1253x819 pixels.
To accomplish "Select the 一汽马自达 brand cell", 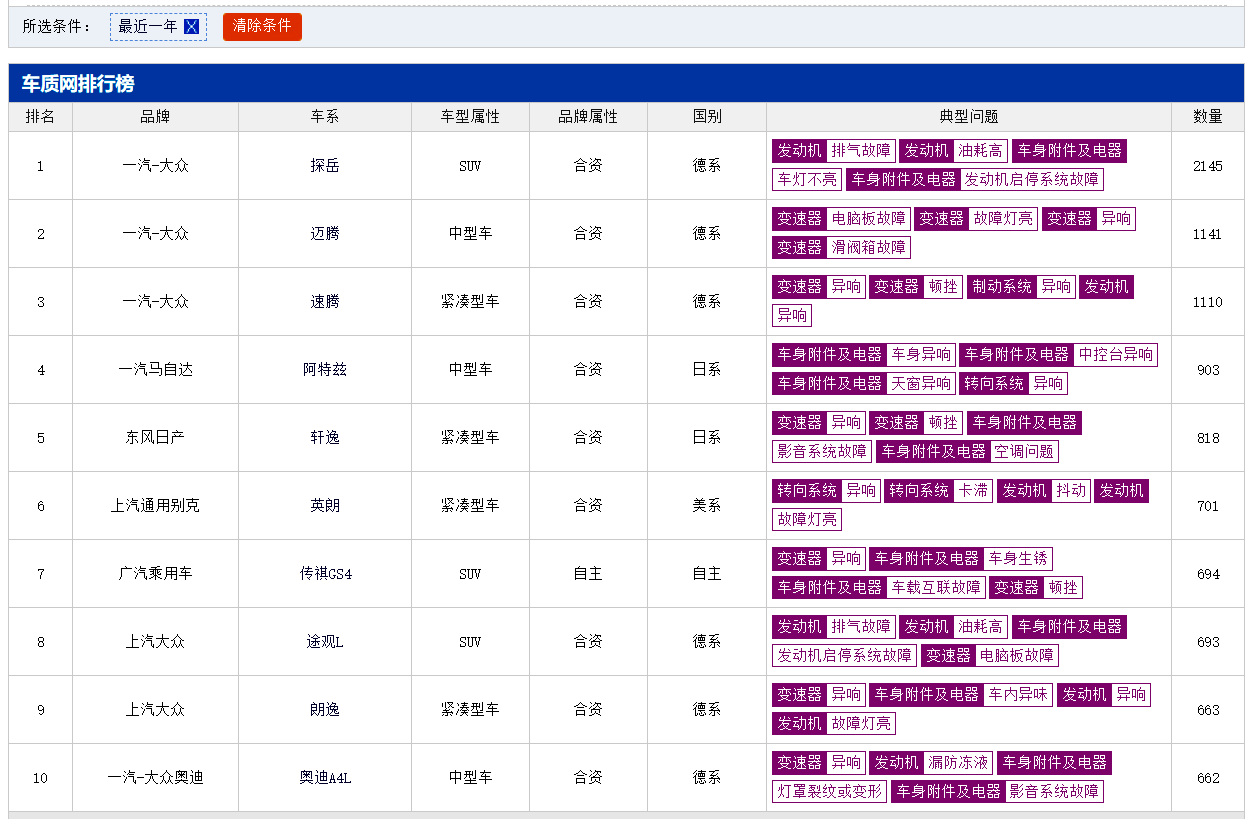I will (x=155, y=370).
